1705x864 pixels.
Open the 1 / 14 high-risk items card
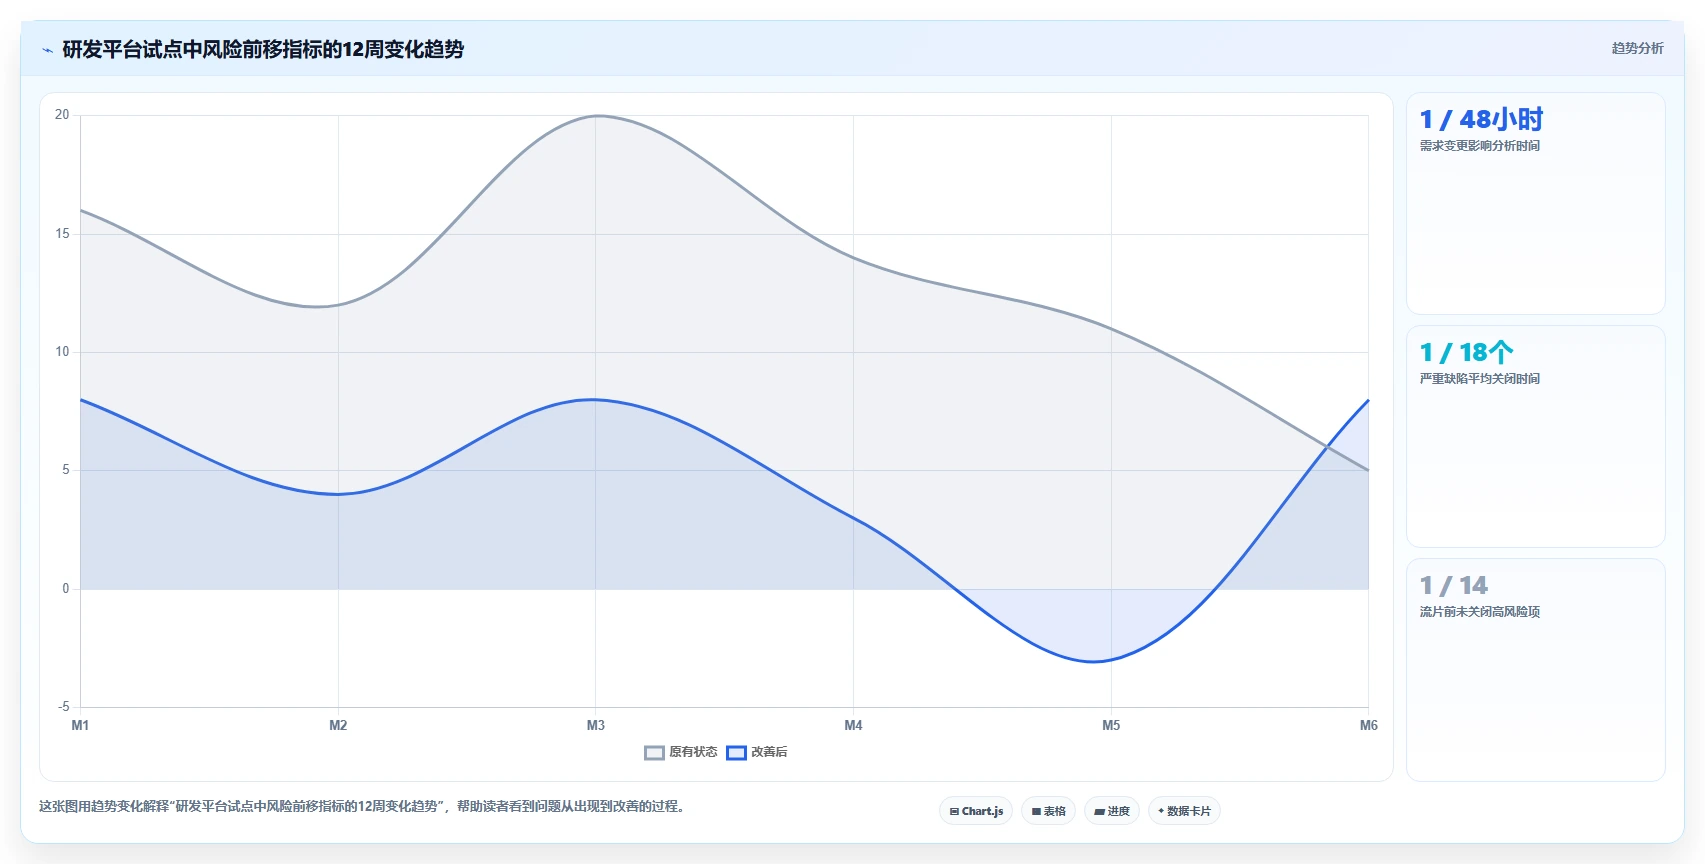pyautogui.click(x=1535, y=669)
